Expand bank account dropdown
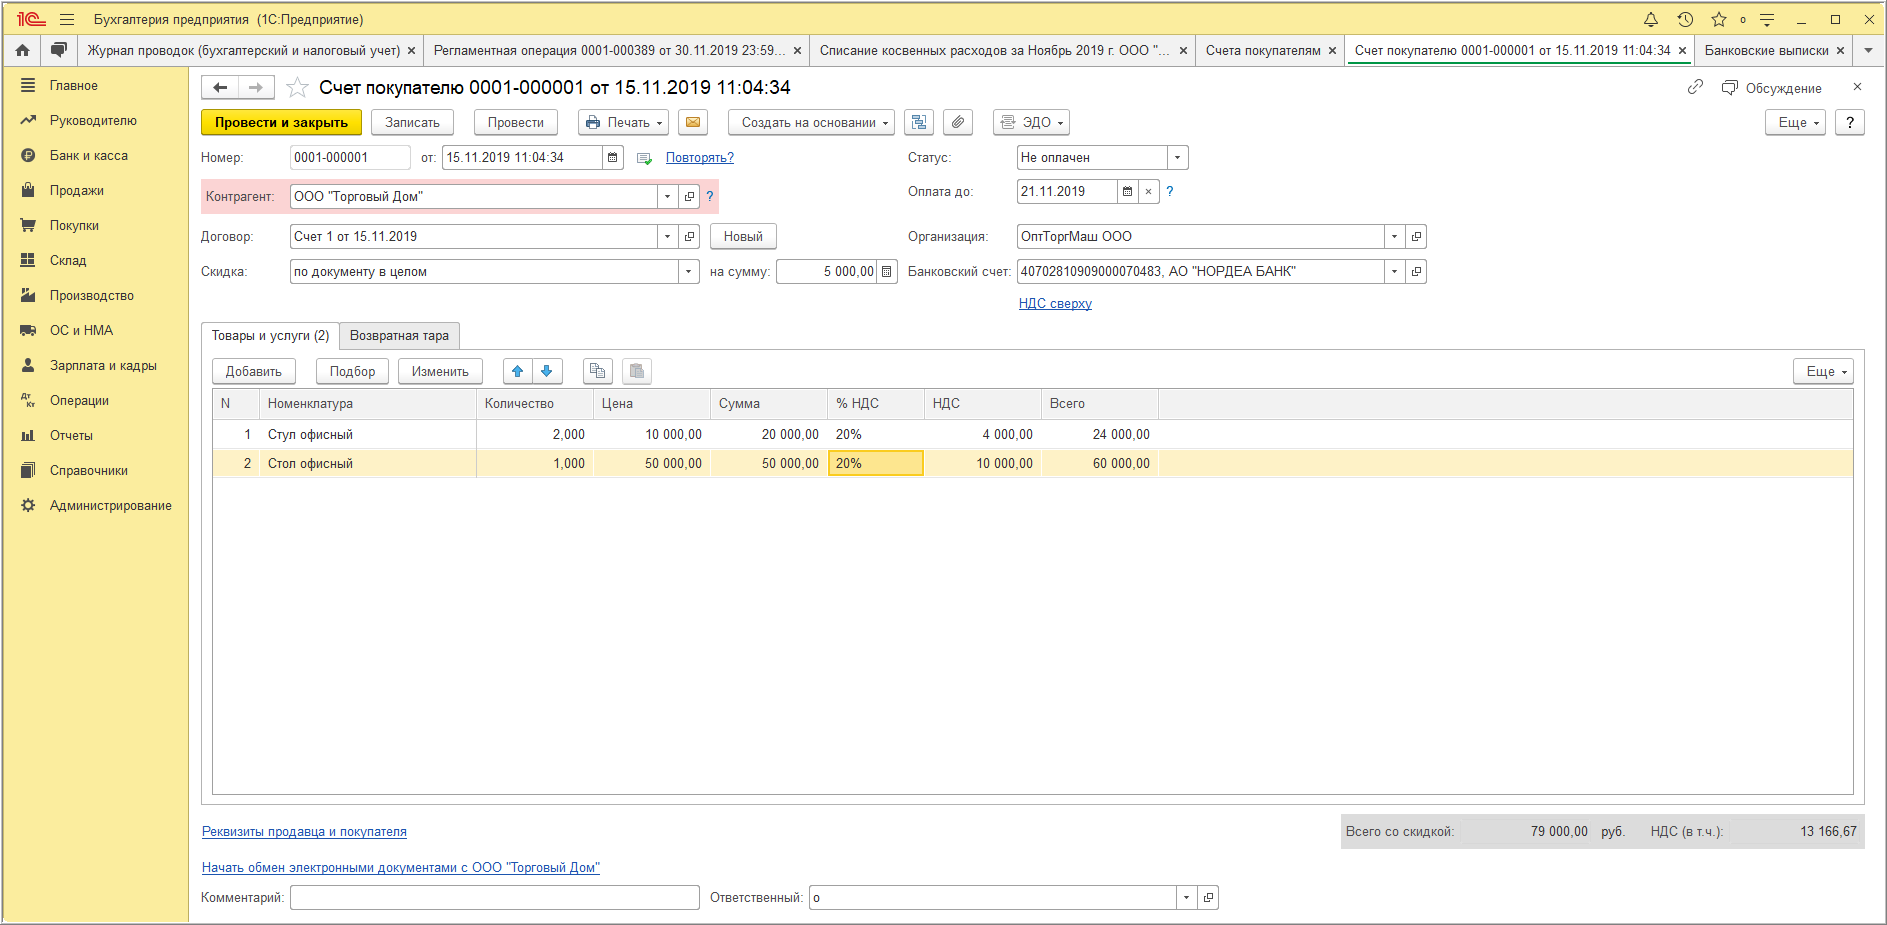This screenshot has width=1887, height=925. [1394, 272]
